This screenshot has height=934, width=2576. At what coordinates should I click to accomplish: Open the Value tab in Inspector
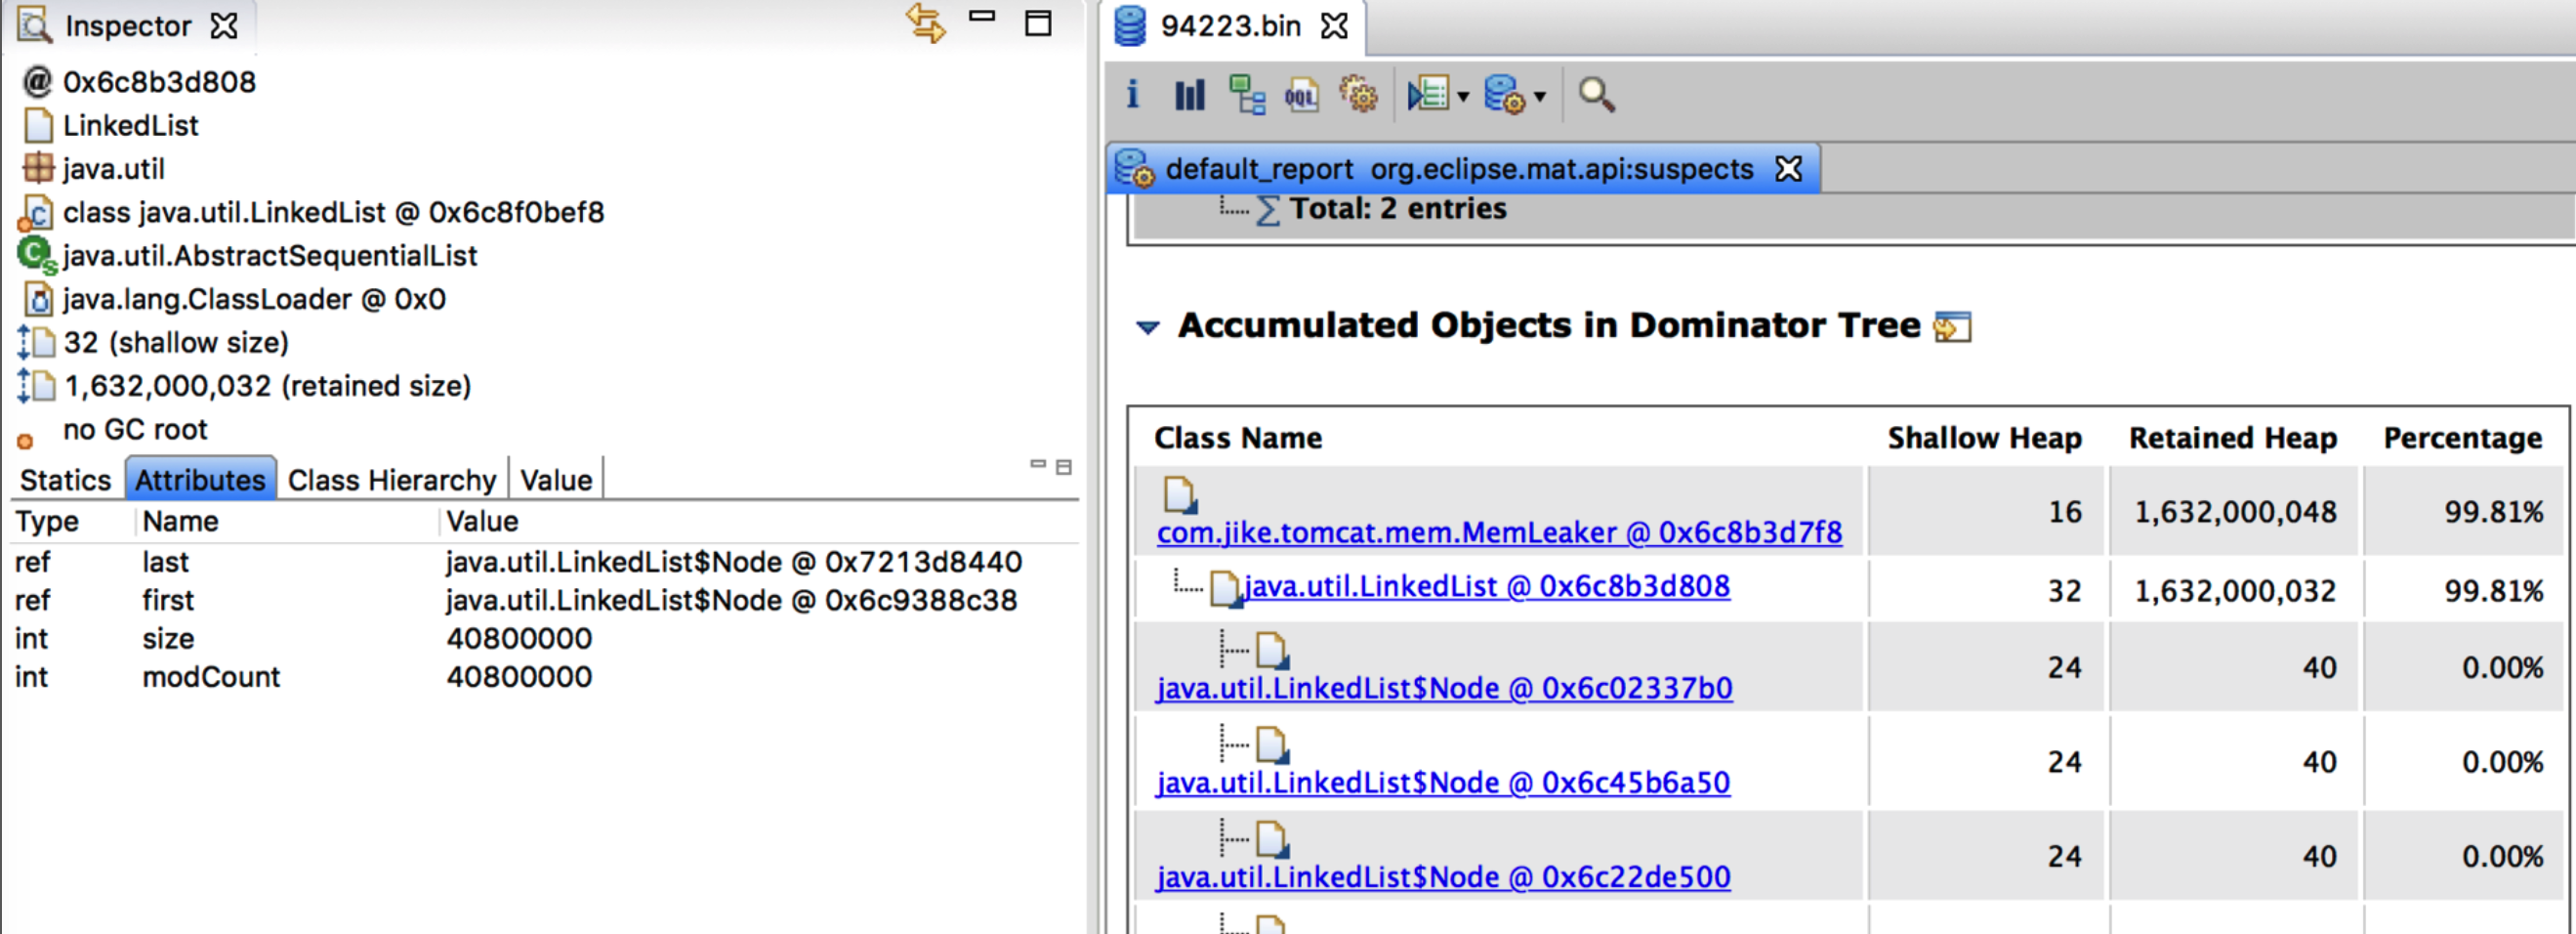tap(556, 480)
